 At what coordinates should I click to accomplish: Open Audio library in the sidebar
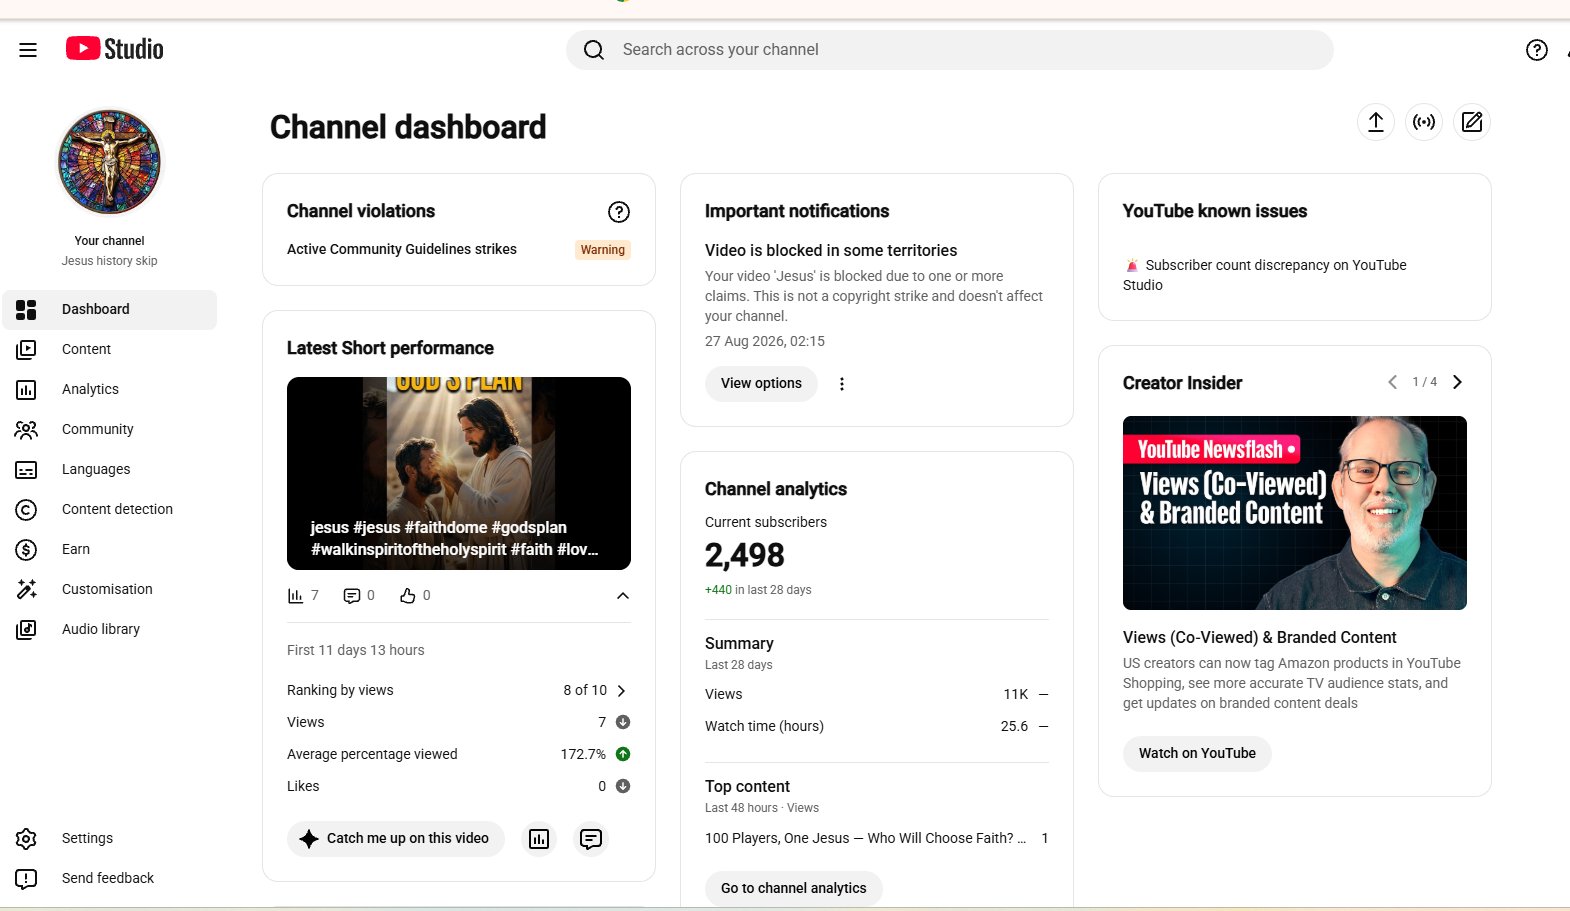[x=110, y=630]
